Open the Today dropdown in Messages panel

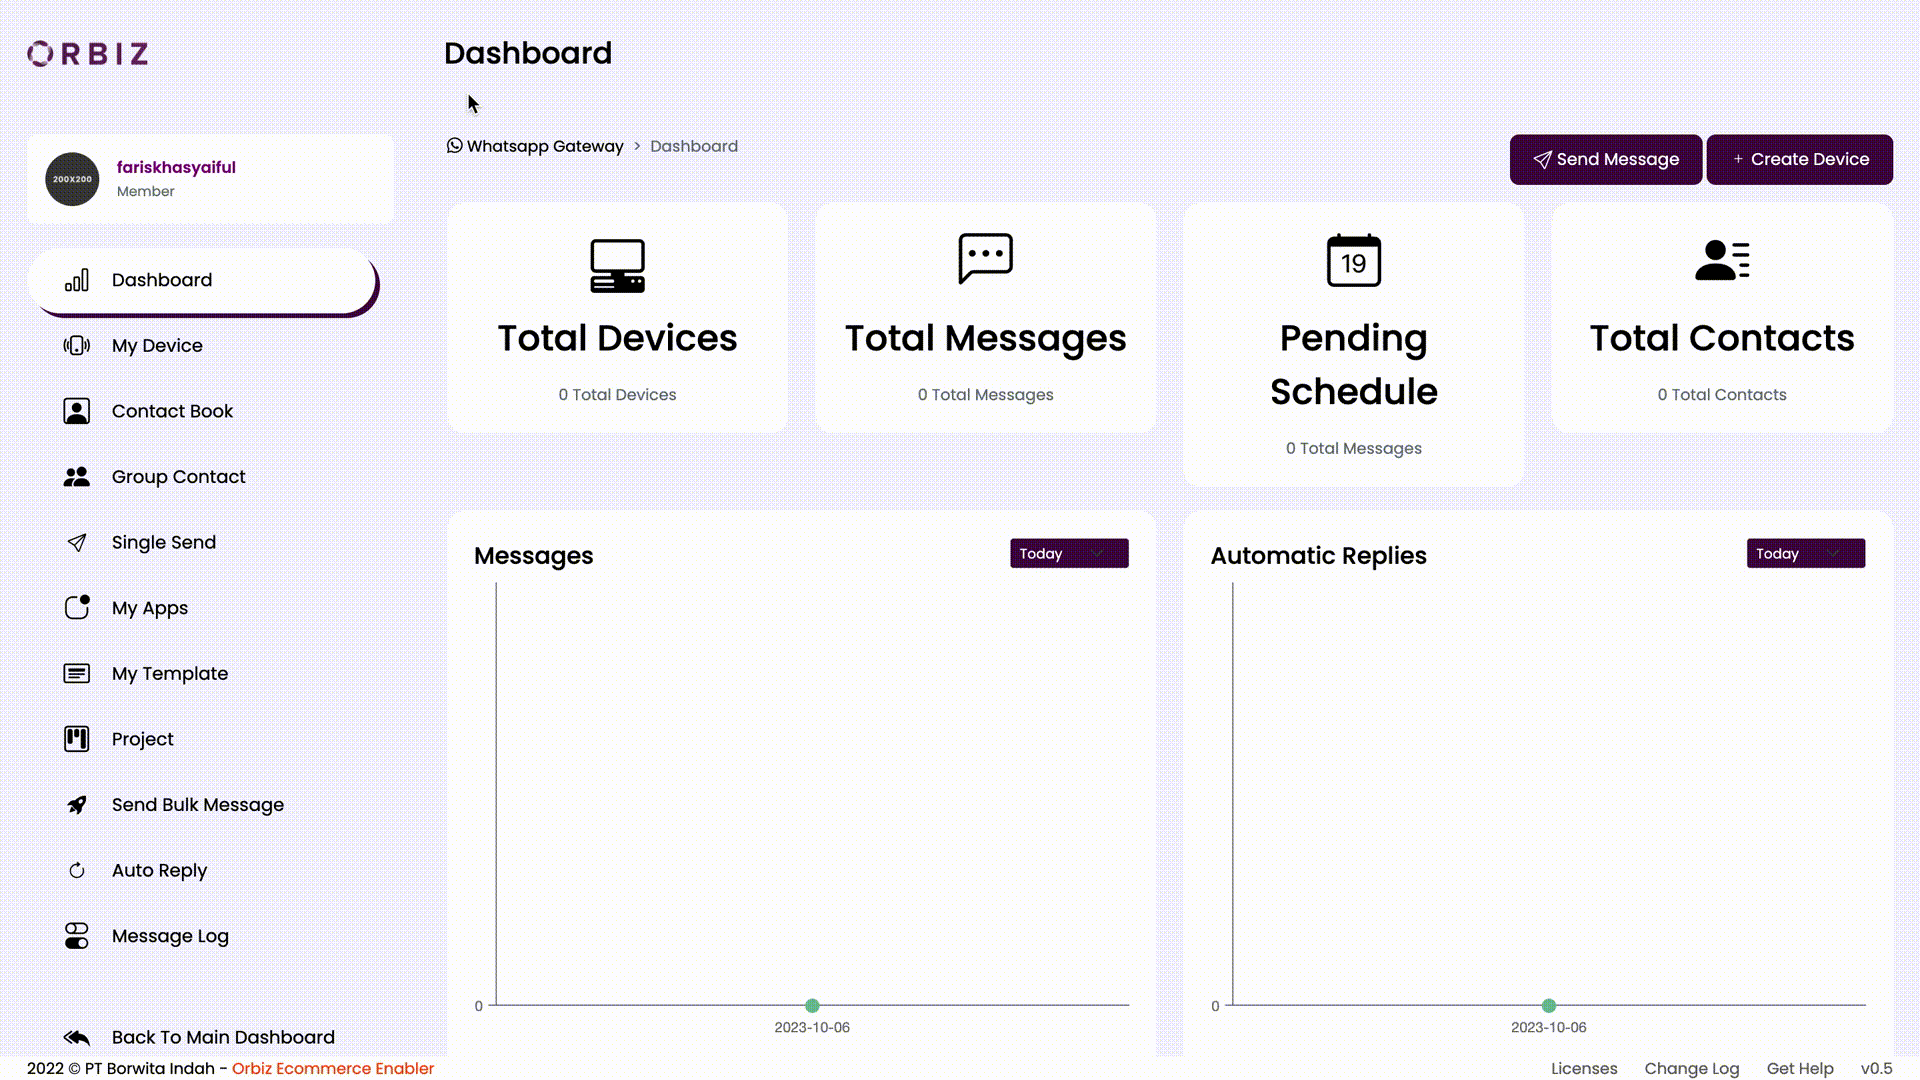pos(1068,553)
